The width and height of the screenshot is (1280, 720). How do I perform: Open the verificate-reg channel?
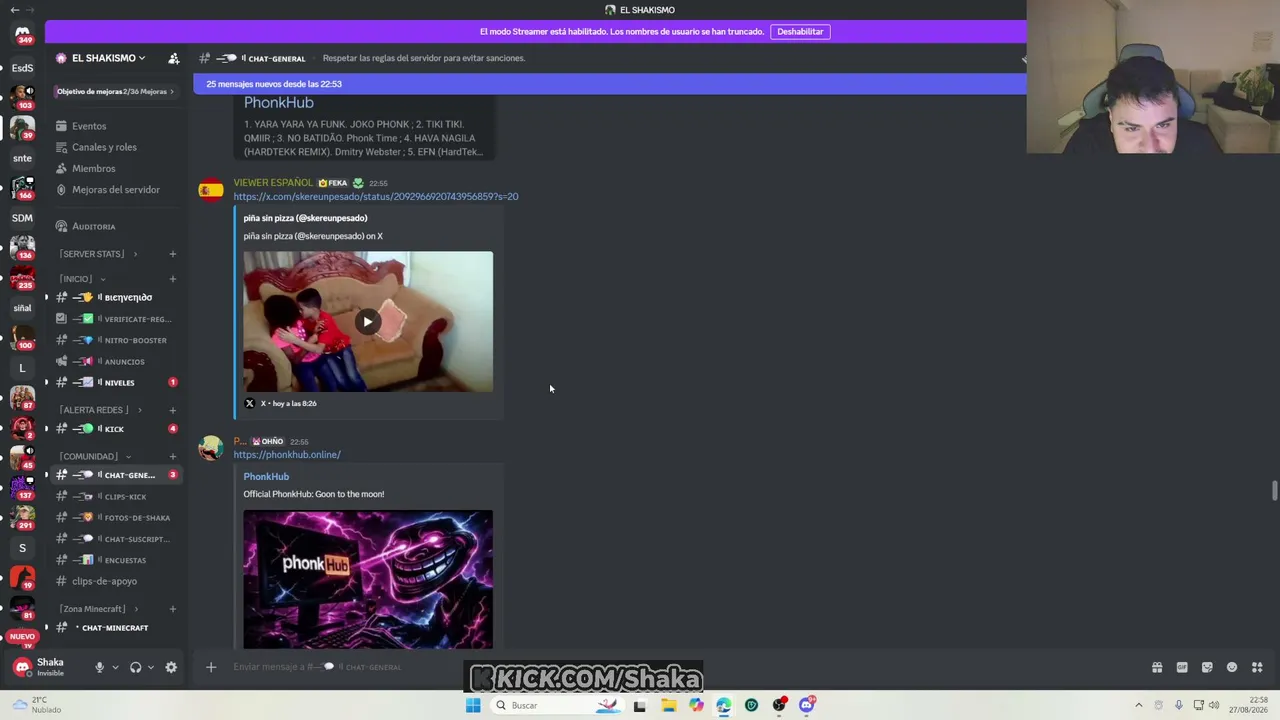click(117, 319)
